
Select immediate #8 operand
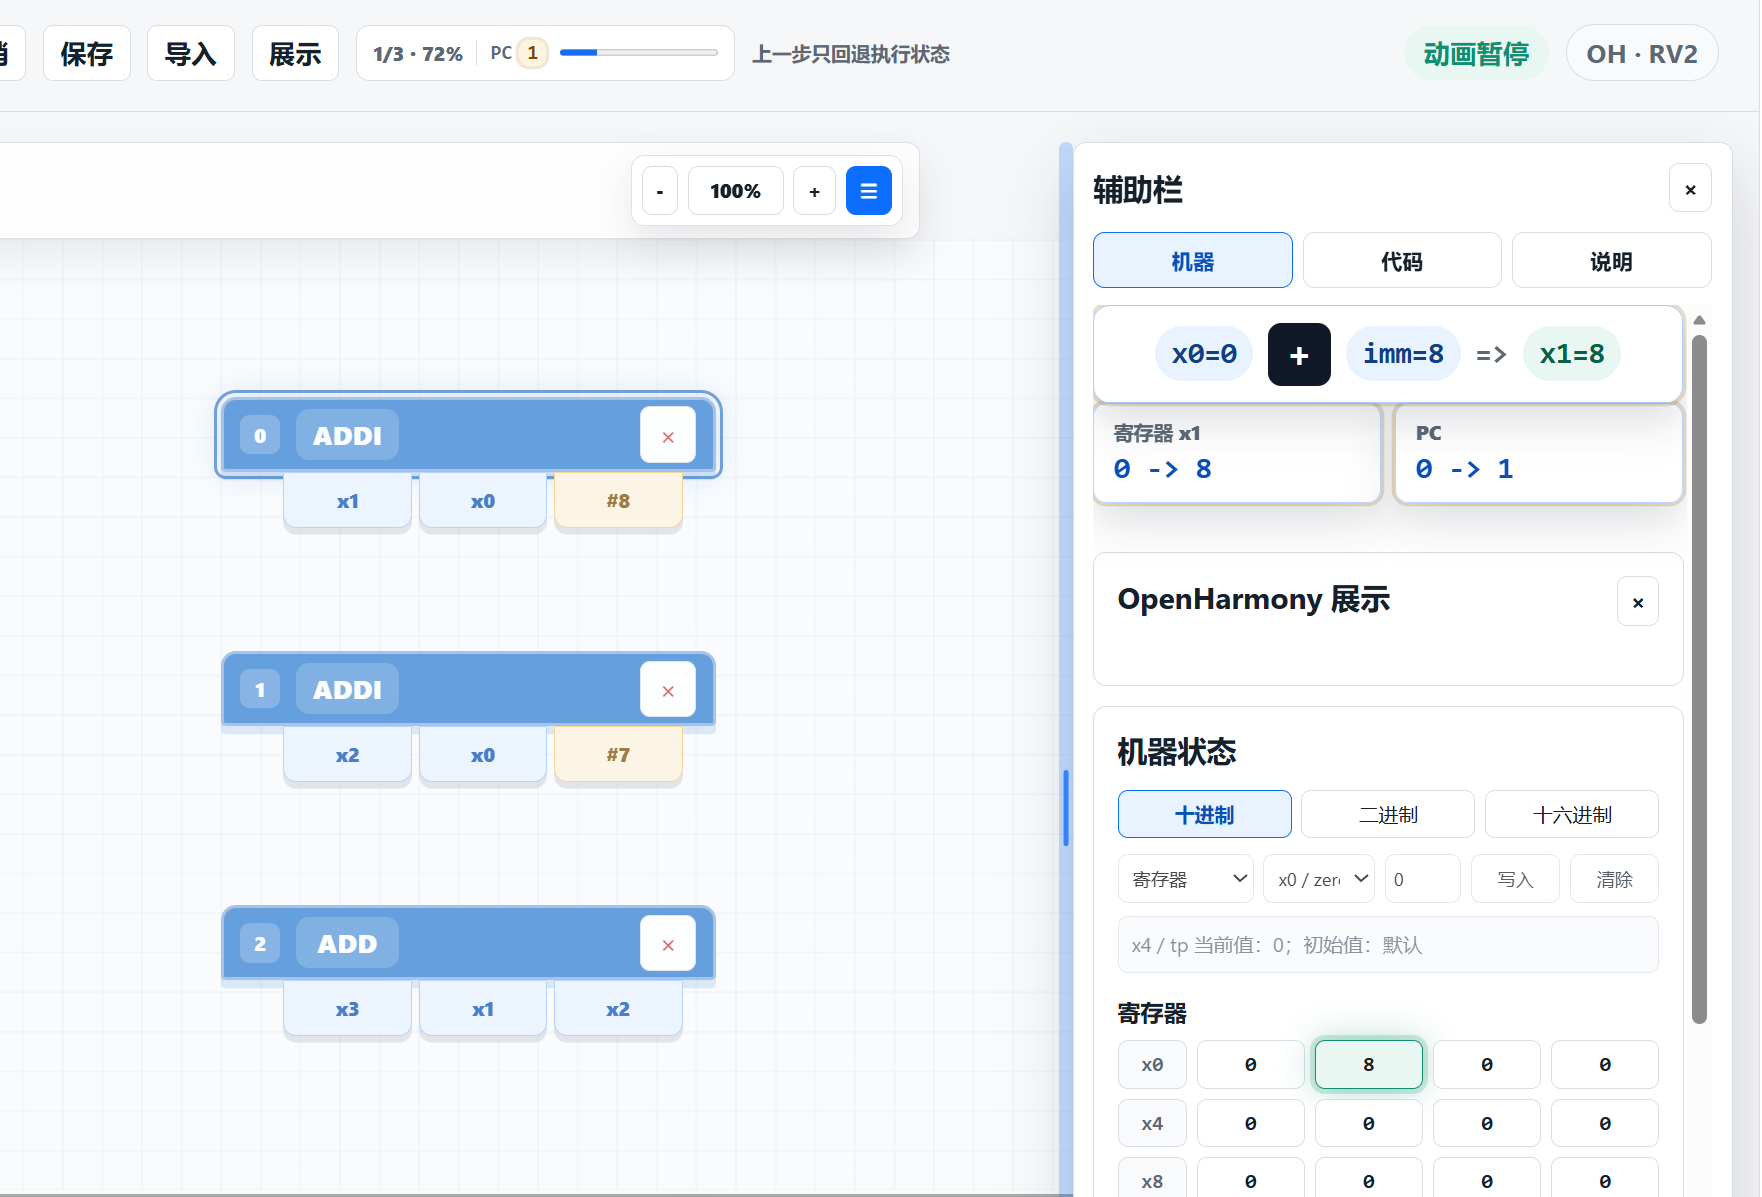[618, 501]
